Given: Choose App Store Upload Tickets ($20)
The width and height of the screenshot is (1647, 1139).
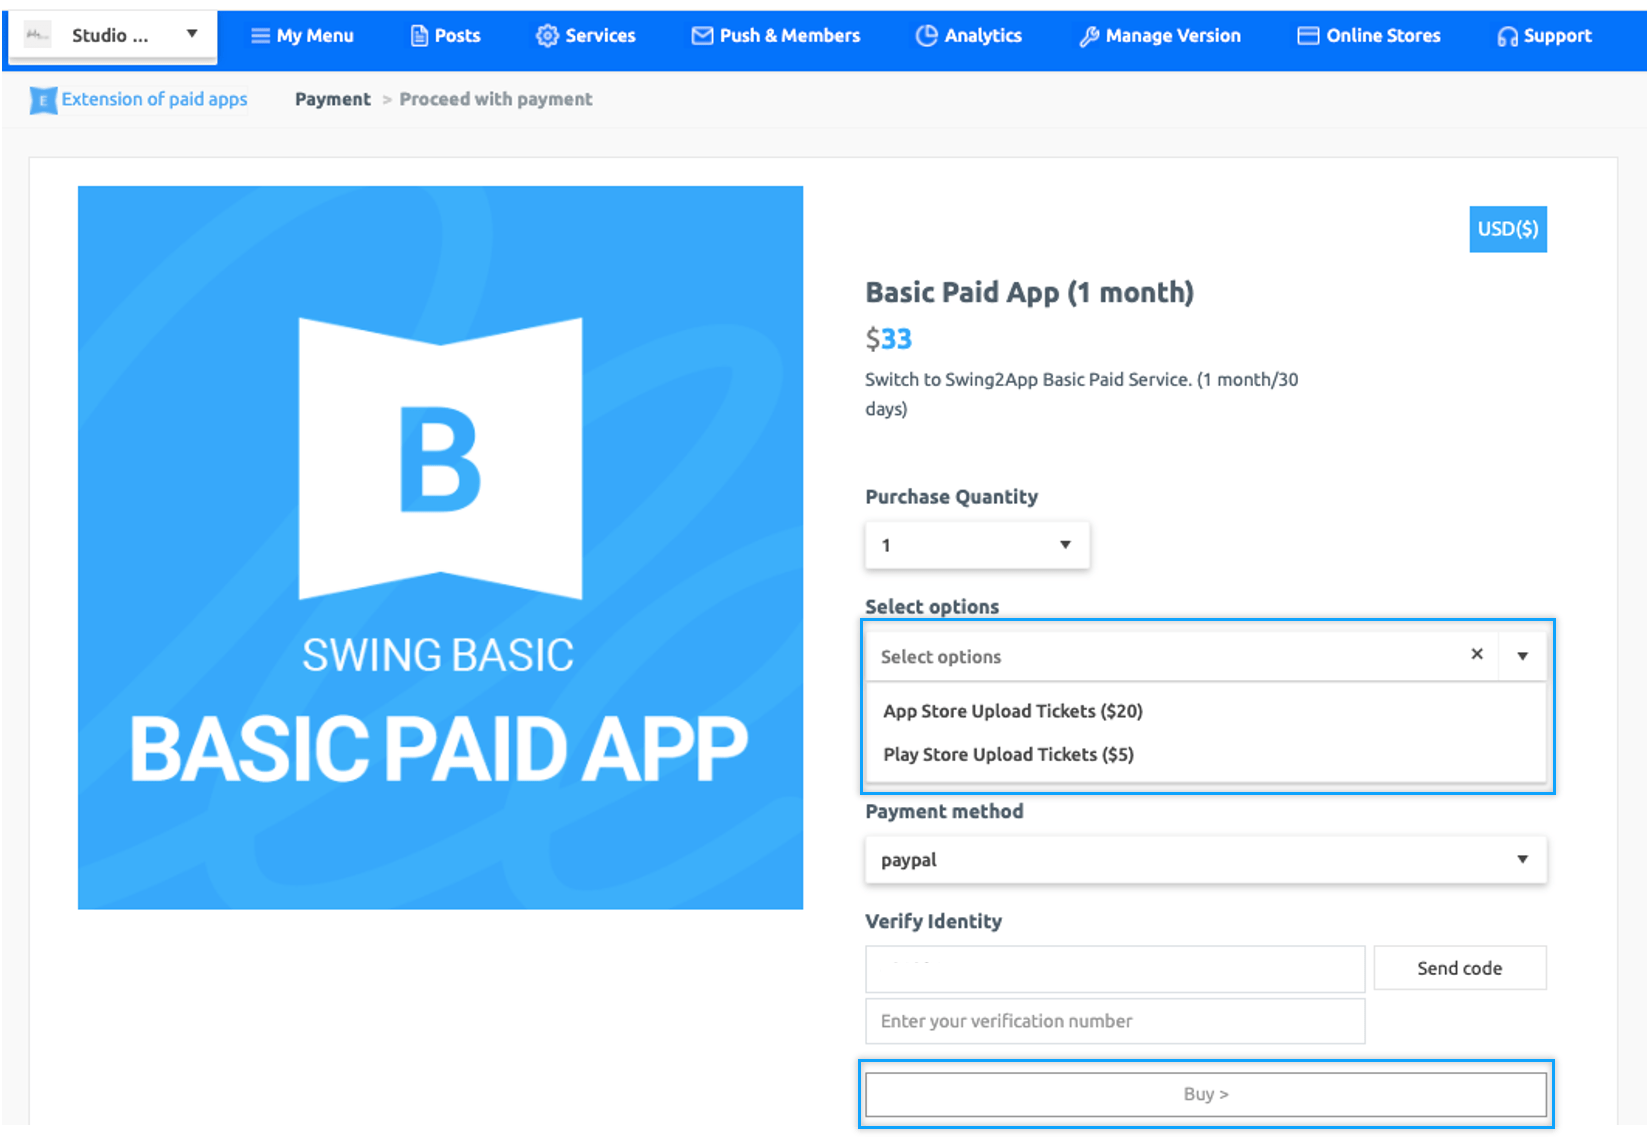Looking at the screenshot, I should point(1013,711).
